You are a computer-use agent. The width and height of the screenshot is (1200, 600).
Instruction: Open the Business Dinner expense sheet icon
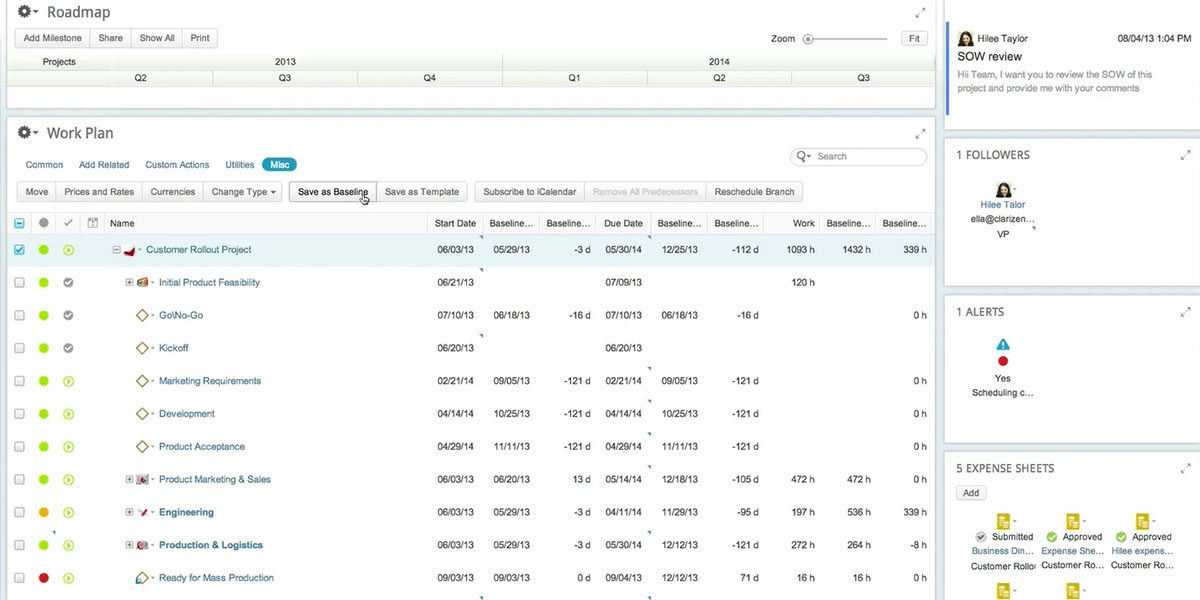tap(1003, 521)
